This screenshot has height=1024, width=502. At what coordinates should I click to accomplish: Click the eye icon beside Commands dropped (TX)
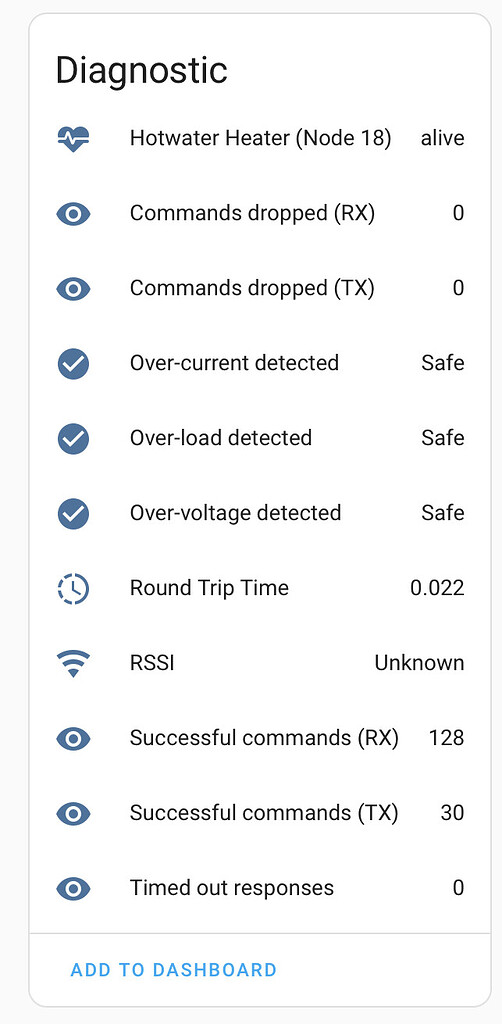(x=73, y=289)
